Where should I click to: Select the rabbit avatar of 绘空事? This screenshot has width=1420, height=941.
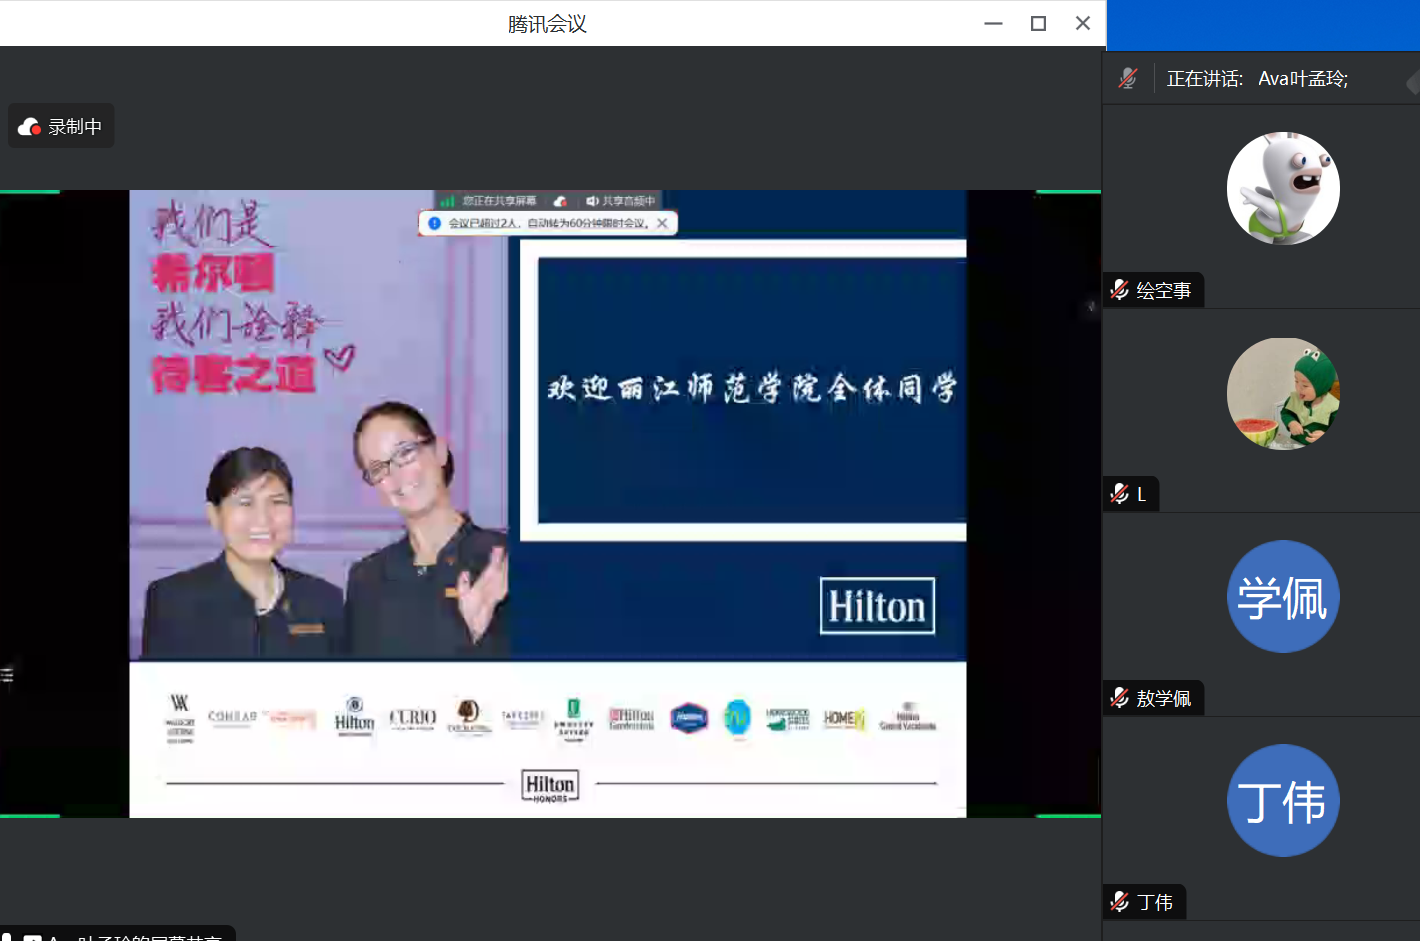tap(1283, 188)
